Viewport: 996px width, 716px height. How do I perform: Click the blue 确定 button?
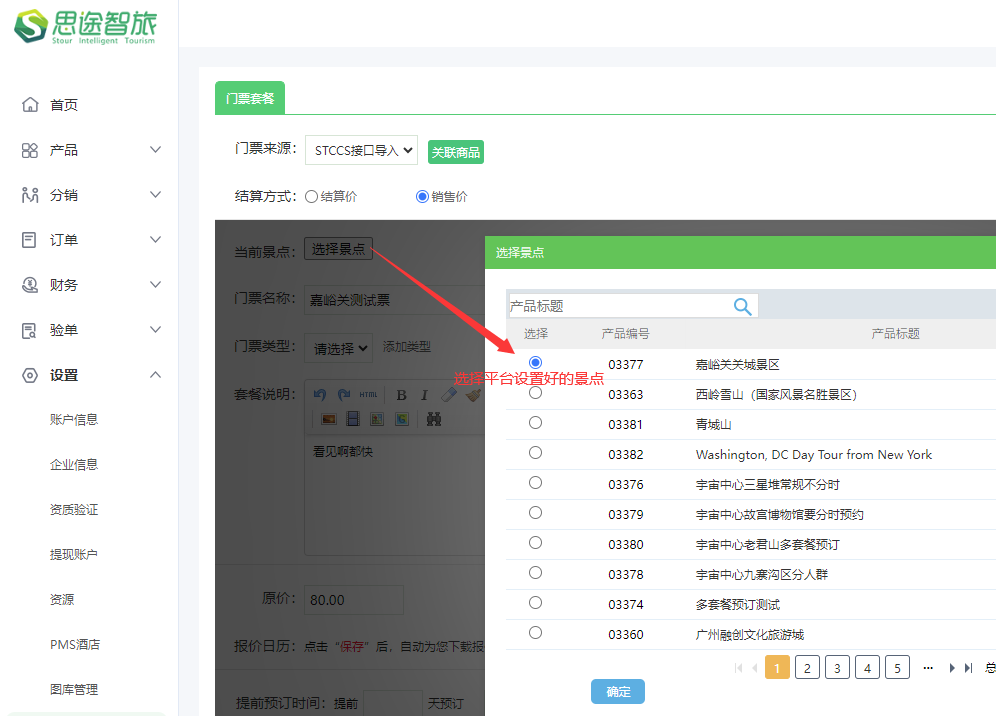coord(618,692)
